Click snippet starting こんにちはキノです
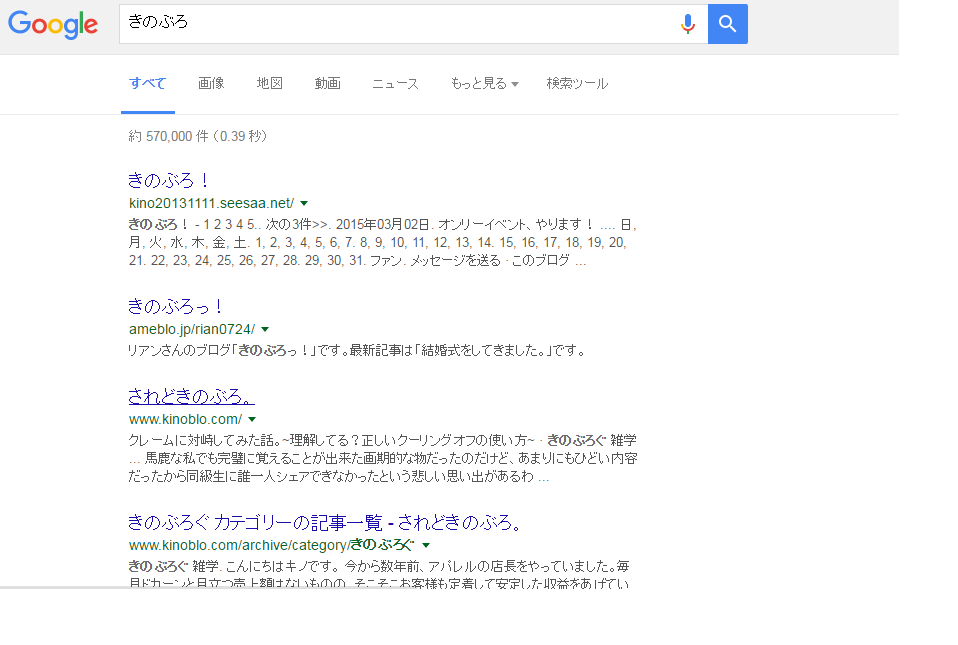Image resolution: width=958 pixels, height=645 pixels. (x=379, y=574)
